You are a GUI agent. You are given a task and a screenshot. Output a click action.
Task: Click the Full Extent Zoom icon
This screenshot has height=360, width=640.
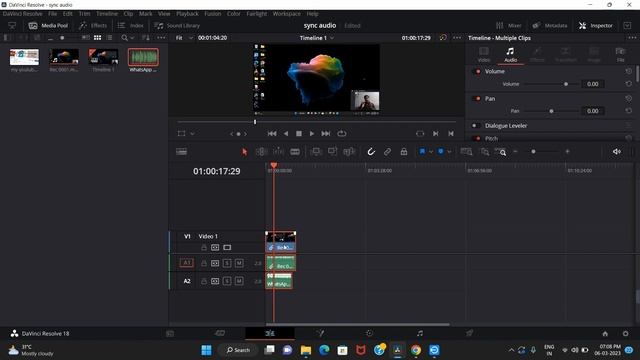pyautogui.click(x=466, y=152)
